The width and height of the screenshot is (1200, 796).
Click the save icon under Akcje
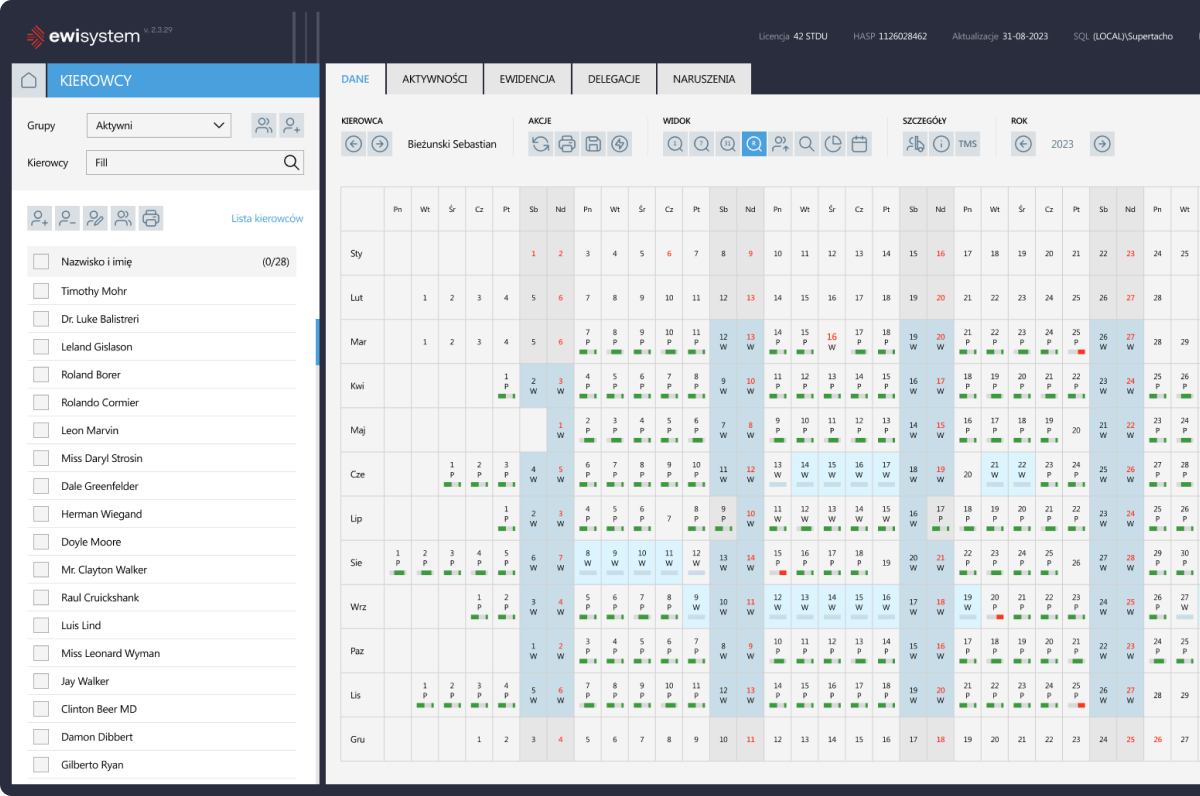(x=593, y=144)
